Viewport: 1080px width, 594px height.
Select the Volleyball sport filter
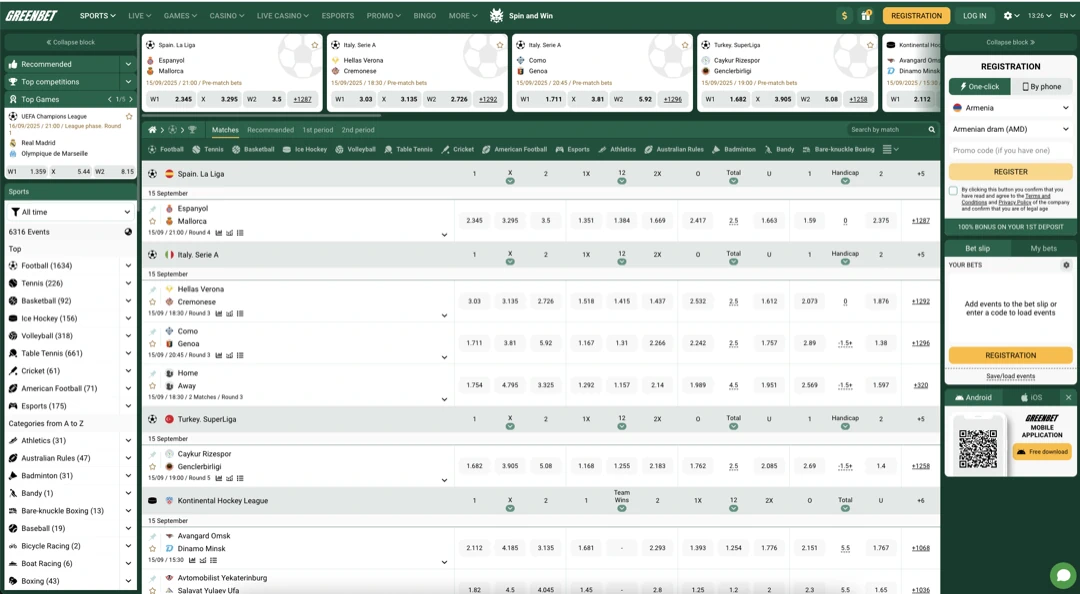[356, 150]
